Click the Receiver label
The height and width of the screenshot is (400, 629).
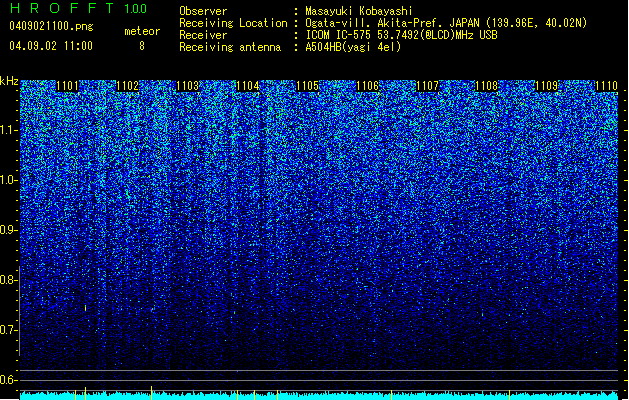coord(203,35)
